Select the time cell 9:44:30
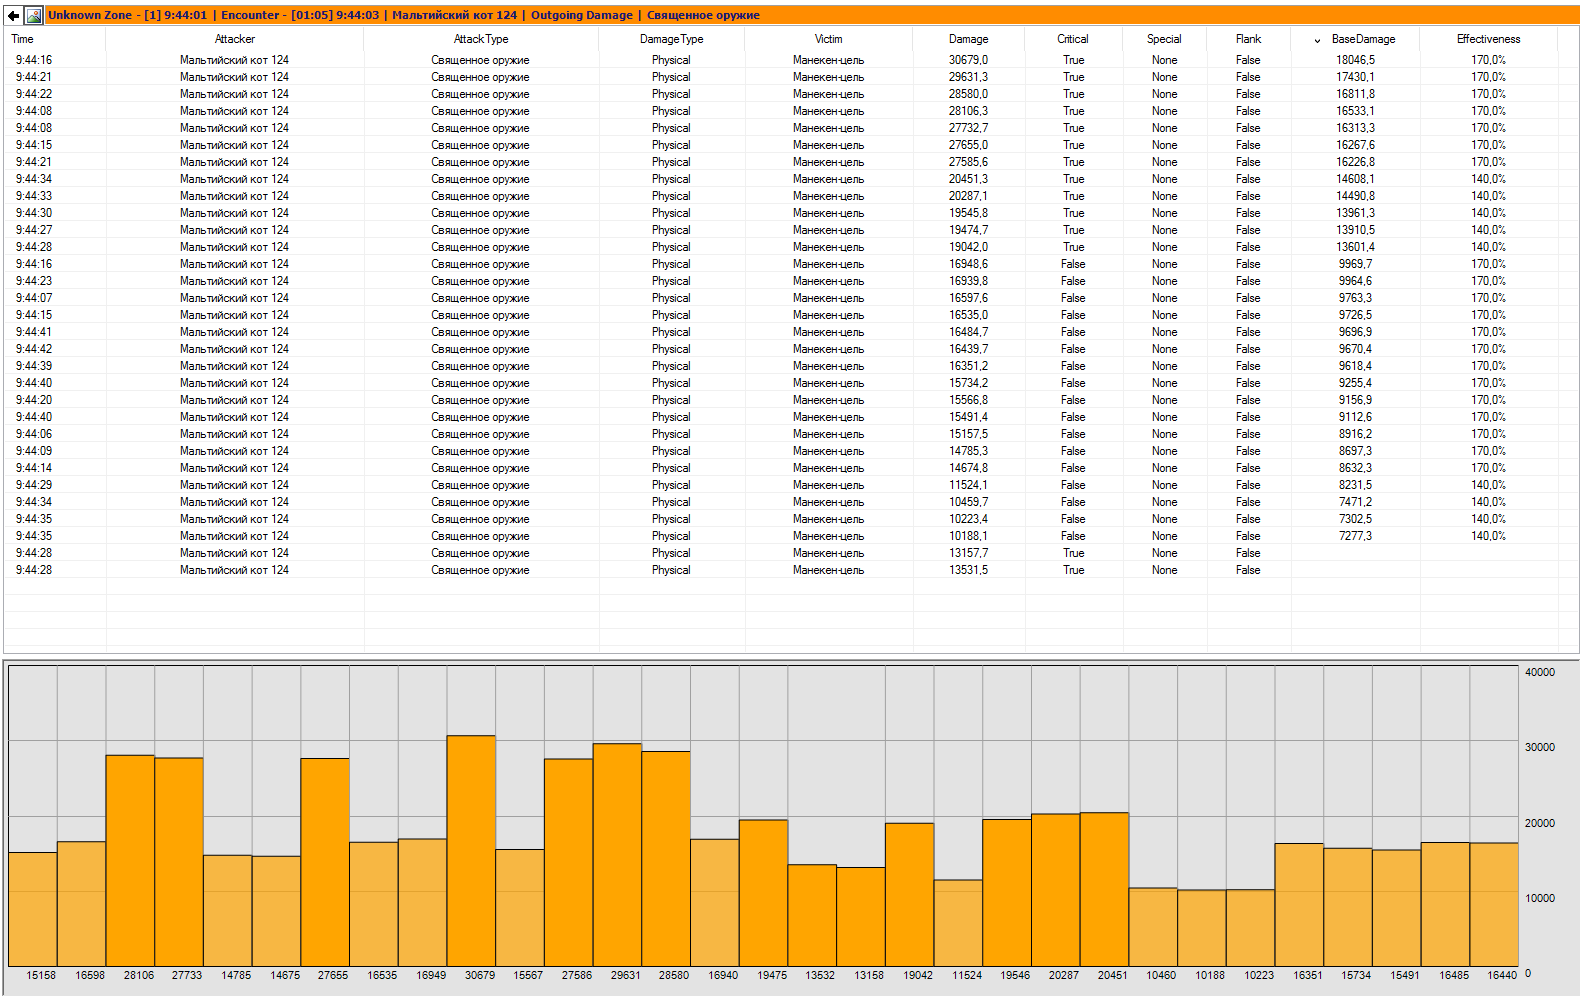Image resolution: width=1581 pixels, height=997 pixels. pyautogui.click(x=34, y=213)
